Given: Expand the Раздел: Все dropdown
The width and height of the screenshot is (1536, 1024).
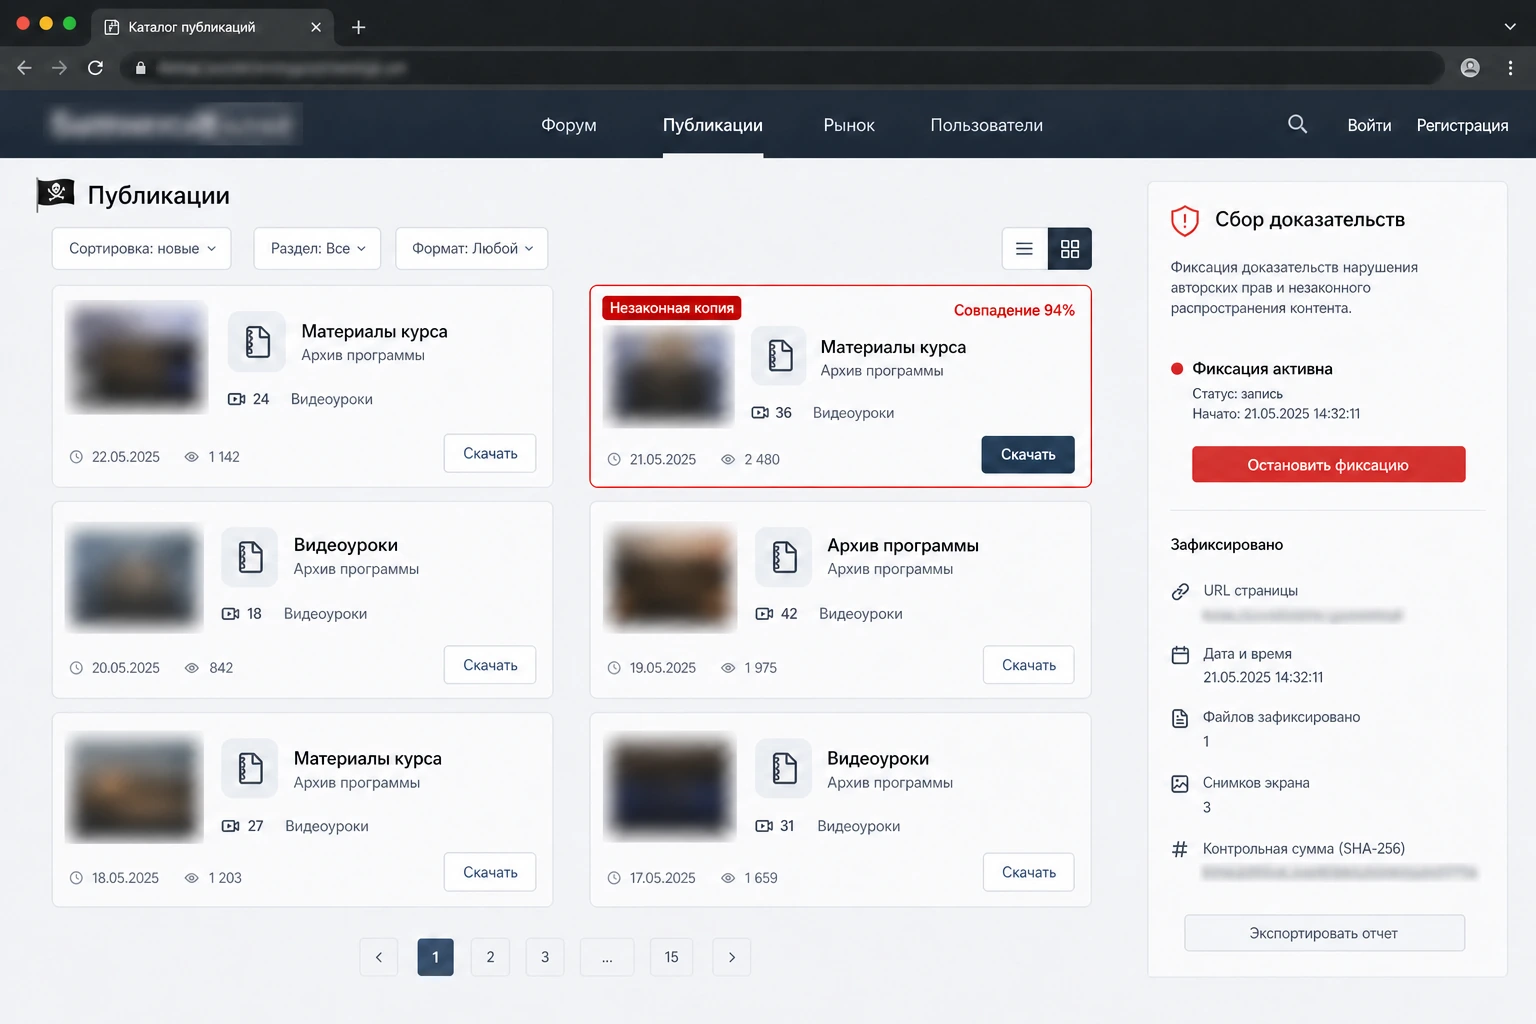Looking at the screenshot, I should 317,249.
